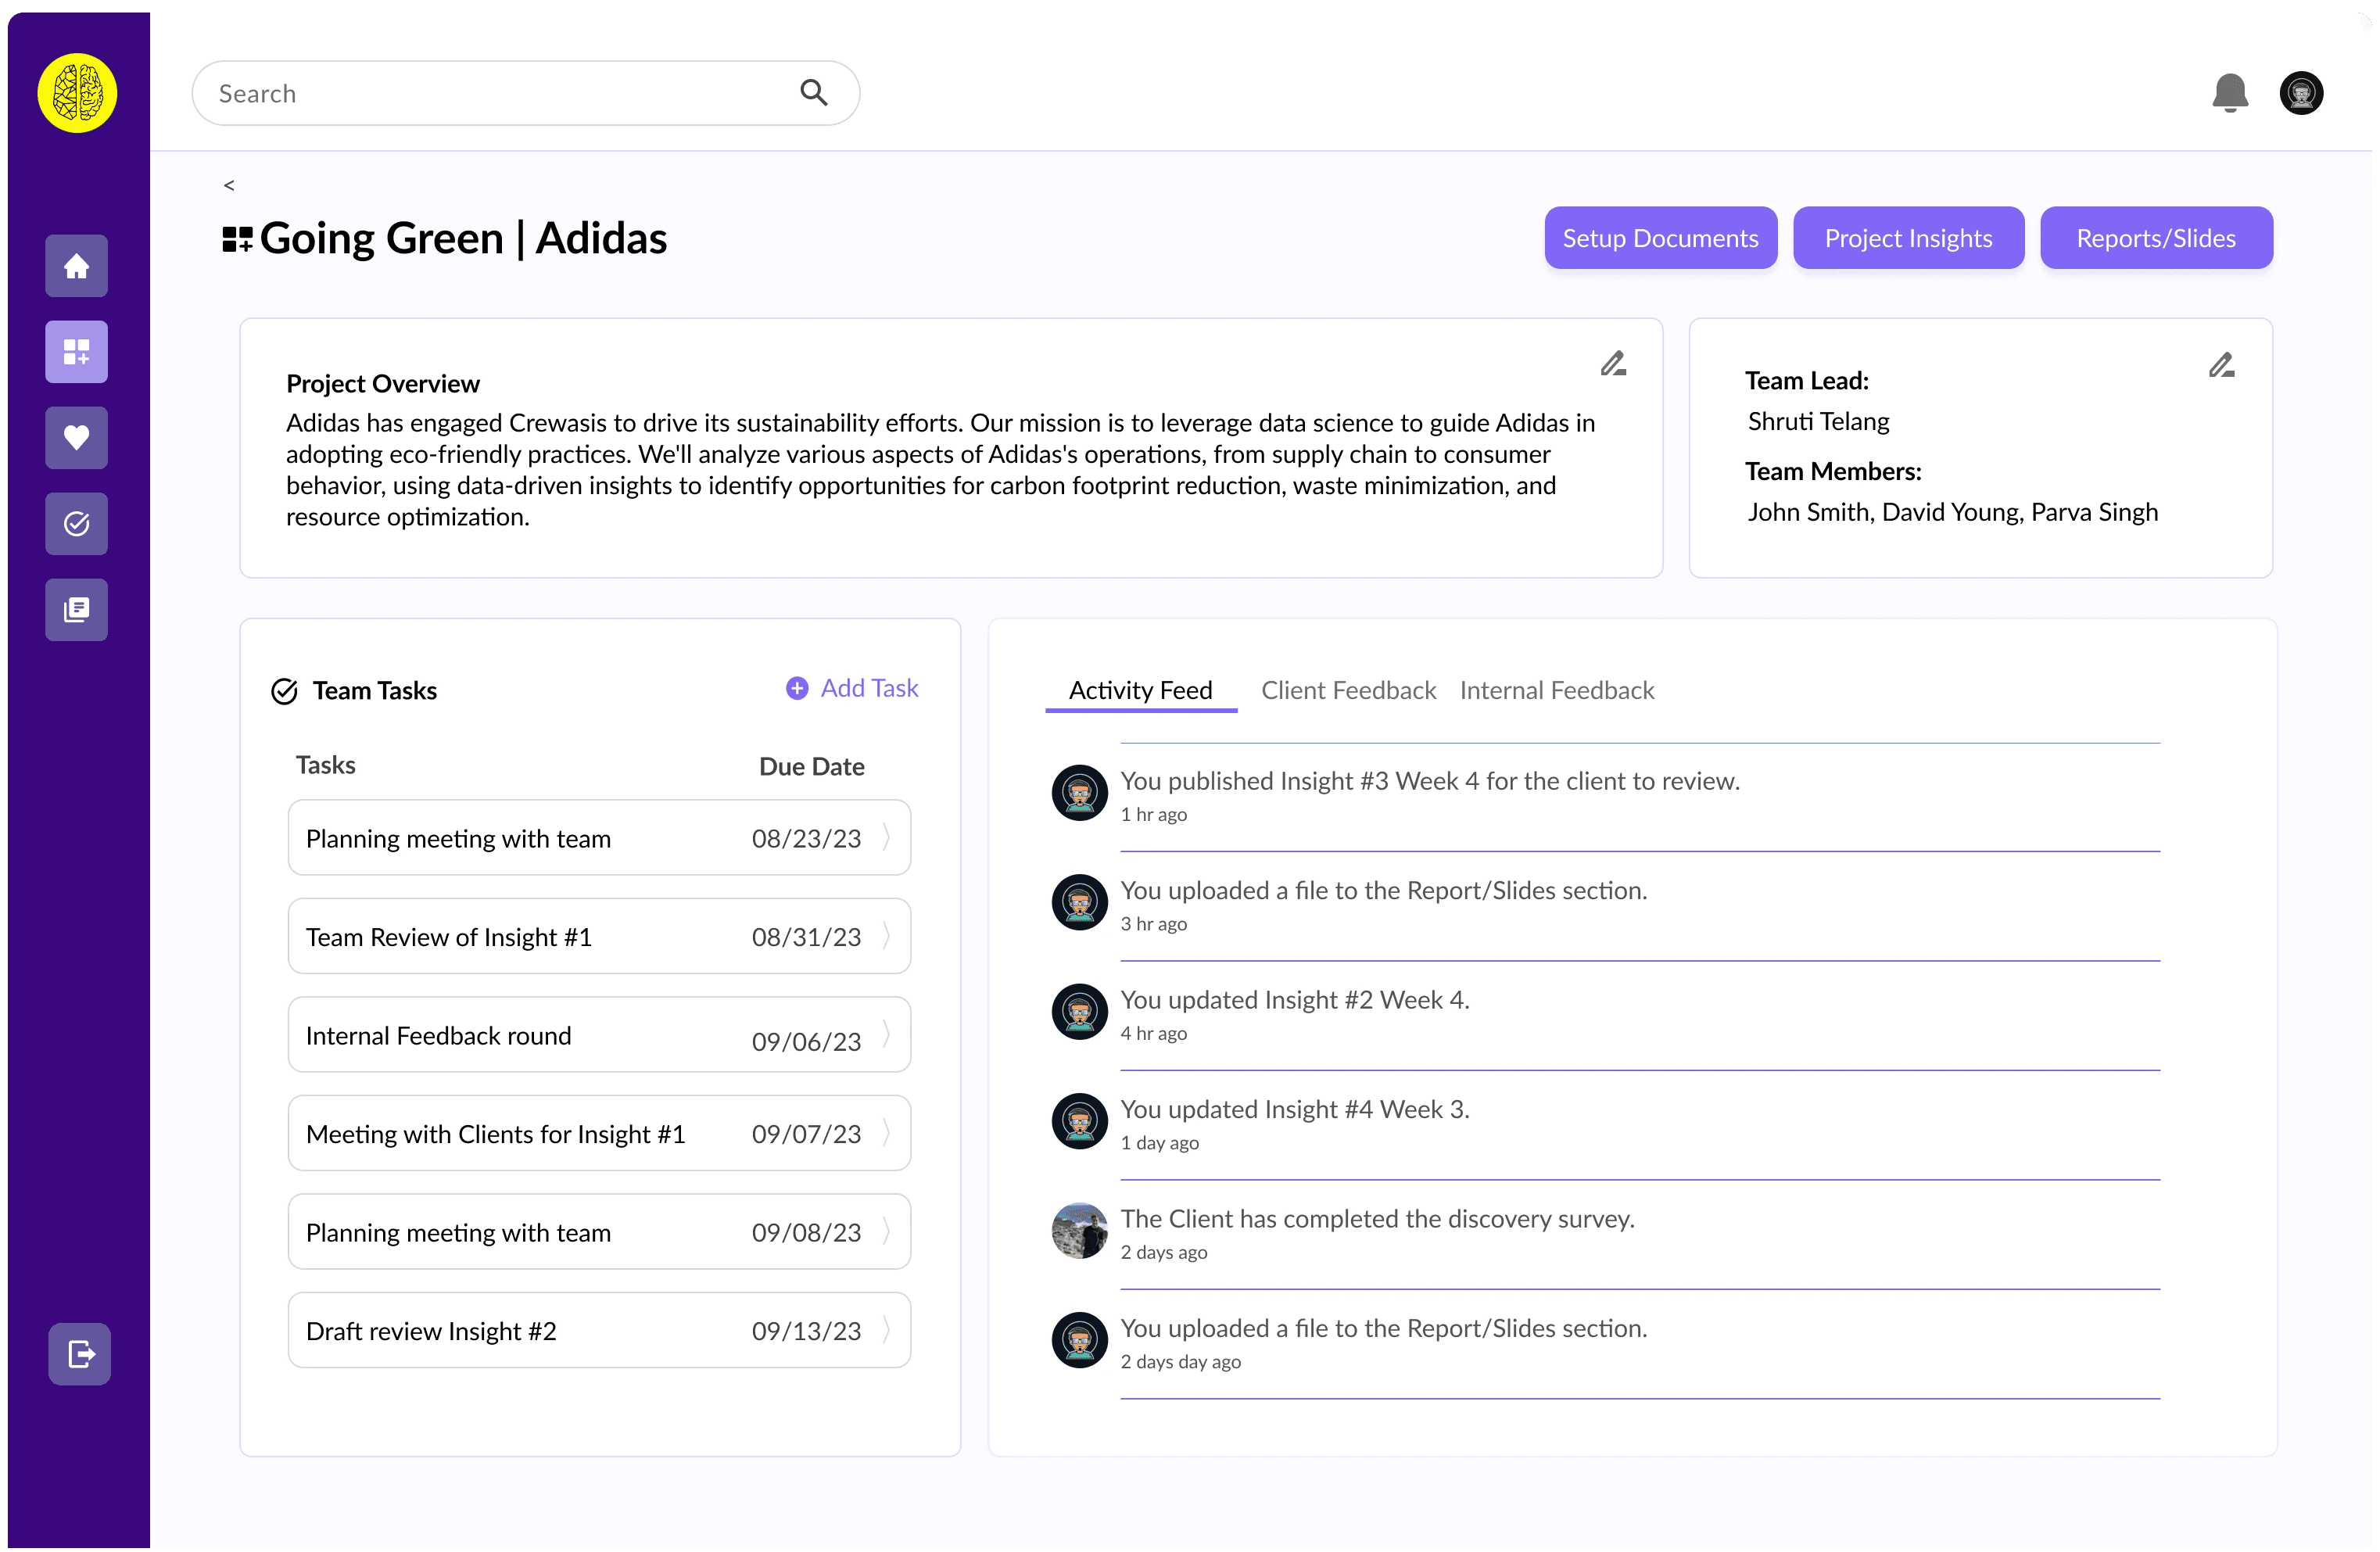The image size is (2380, 1552).
Task: Expand Internal Feedback round task chevron
Action: click(886, 1035)
